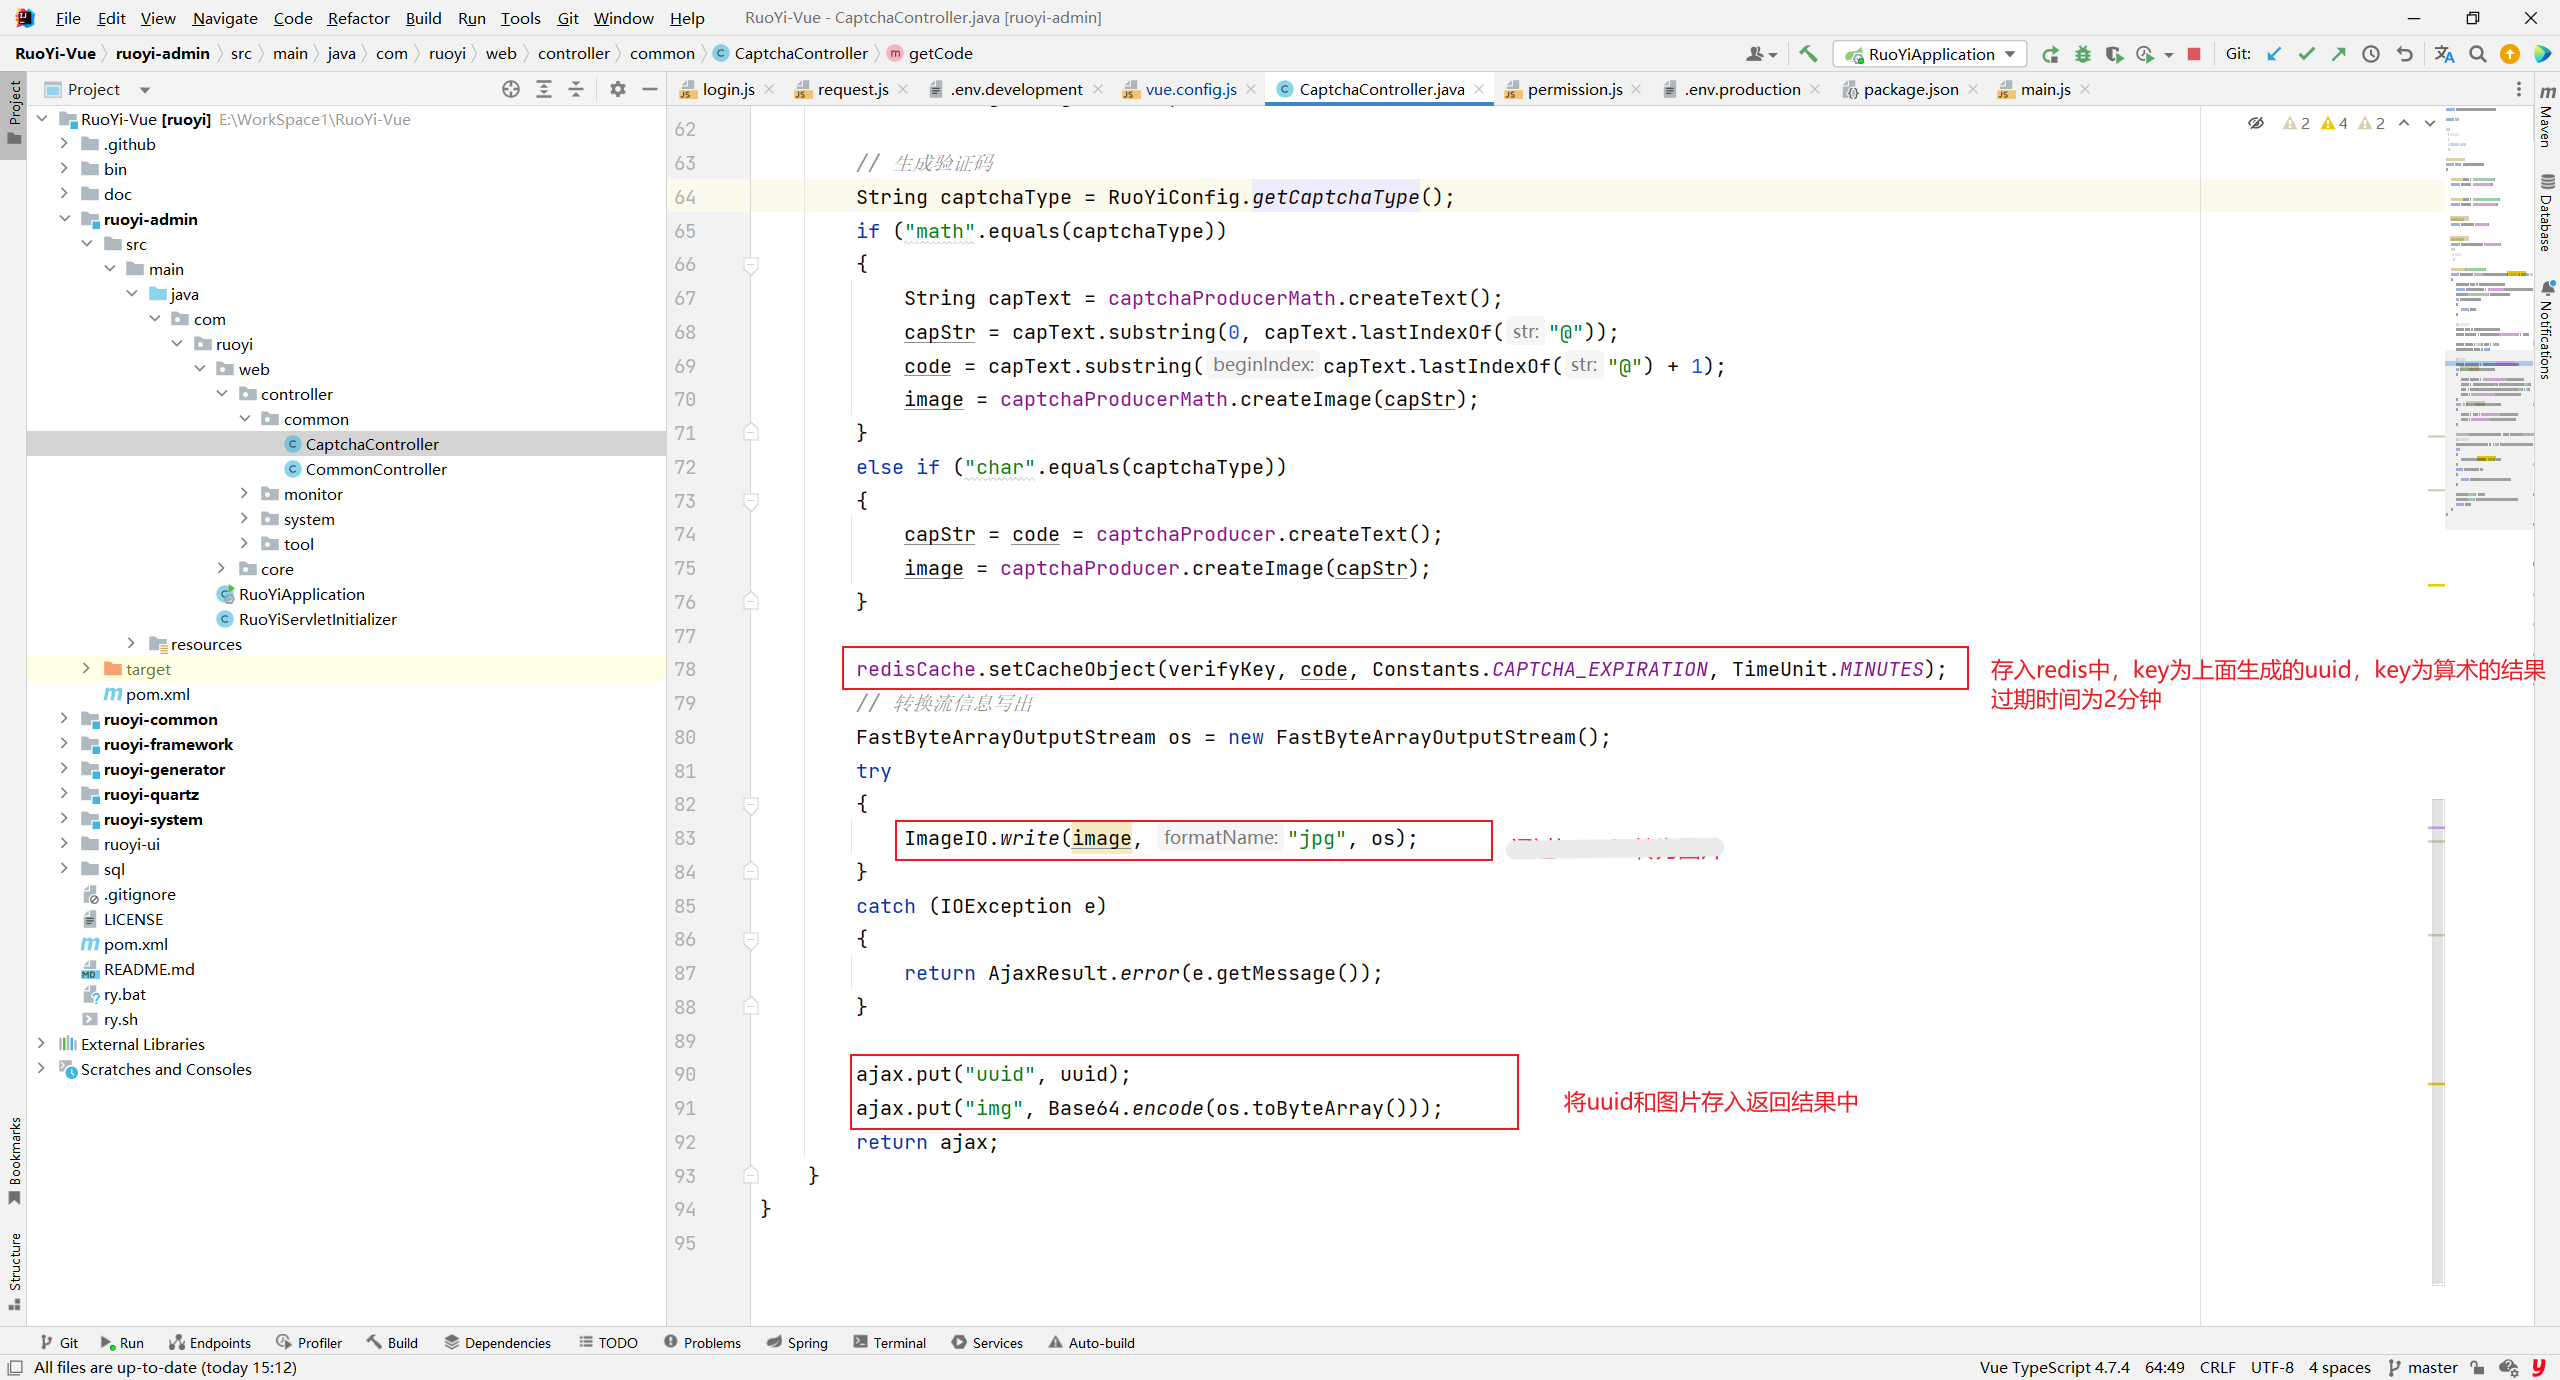Toggle fold marker at line 73

tap(751, 500)
